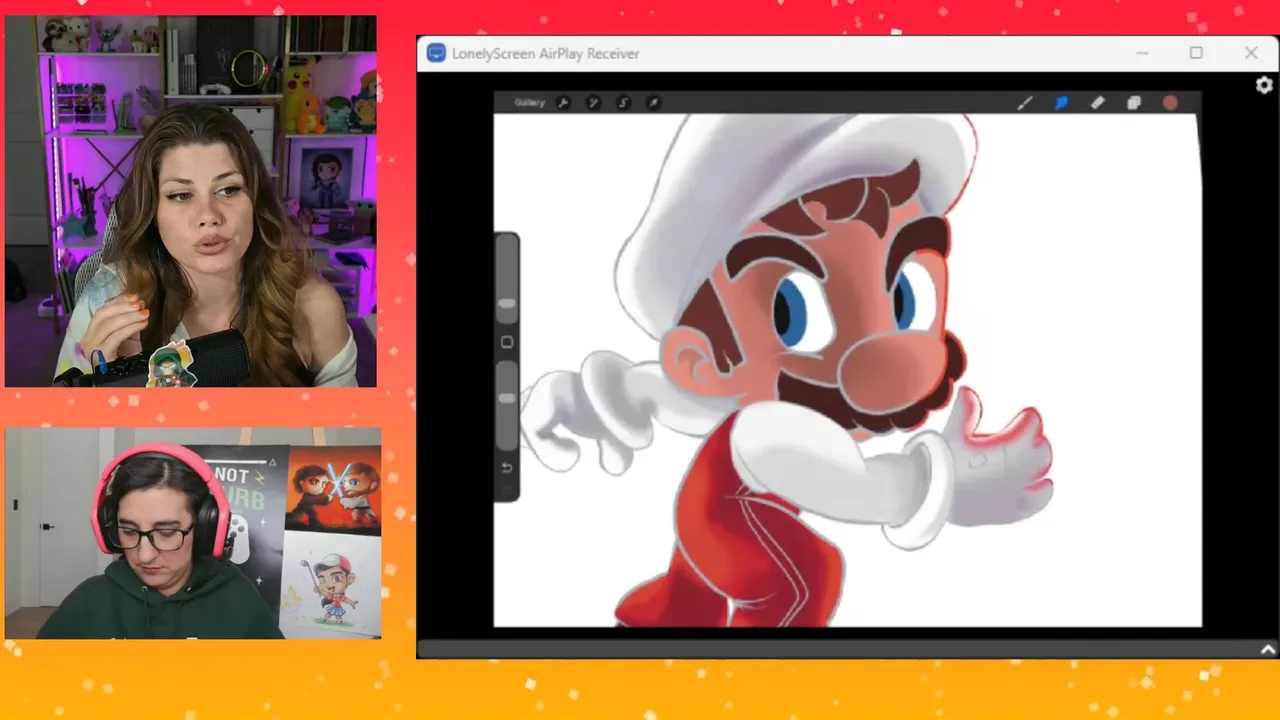Open the Actions wrench menu

[x=563, y=103]
